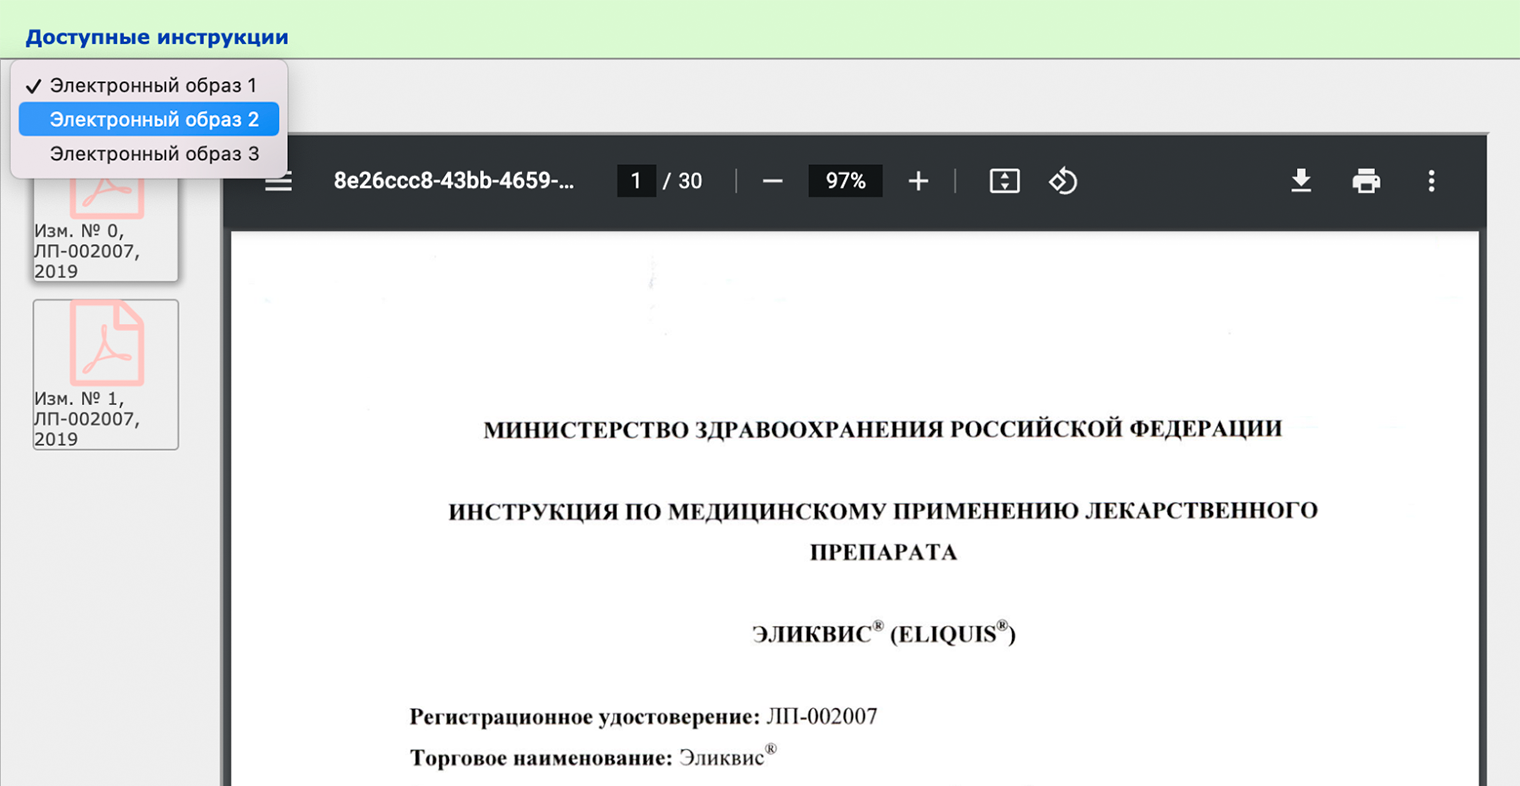The width and height of the screenshot is (1520, 786).
Task: Pick Электронный образ 3 in list
Action: [149, 153]
